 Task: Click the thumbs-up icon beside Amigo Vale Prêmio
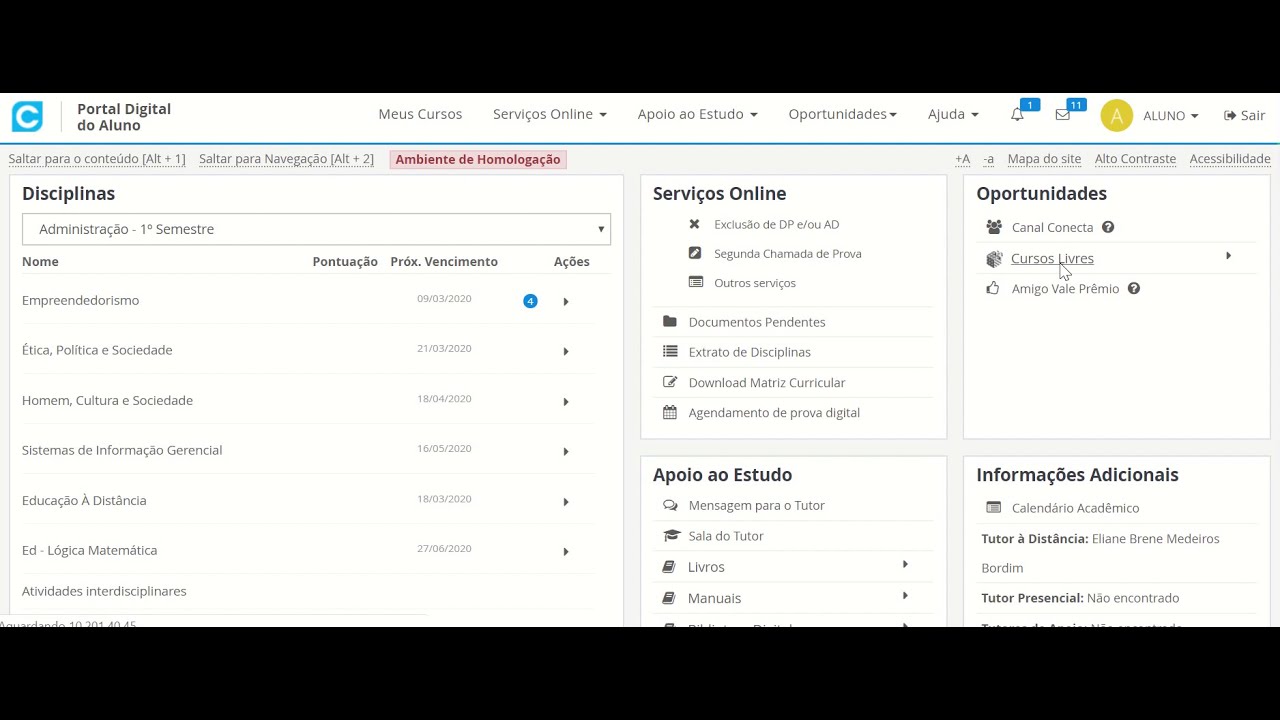992,288
